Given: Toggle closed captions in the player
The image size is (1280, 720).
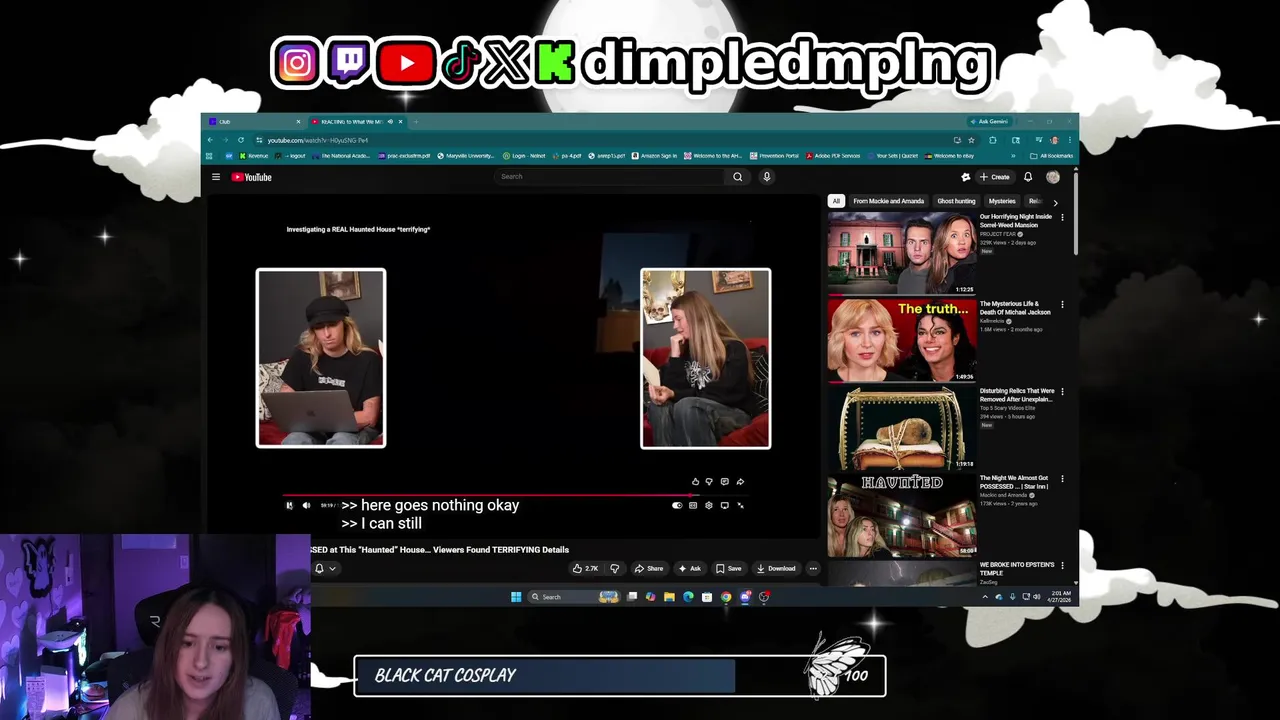Looking at the screenshot, I should (x=693, y=506).
